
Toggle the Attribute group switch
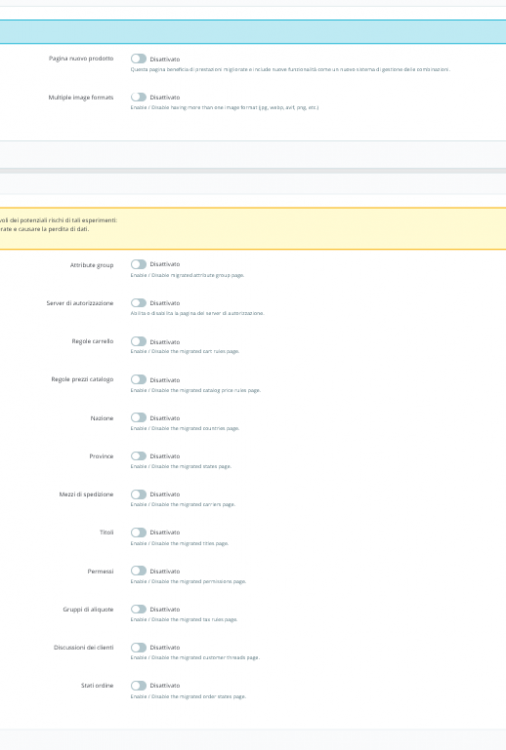[x=139, y=265]
